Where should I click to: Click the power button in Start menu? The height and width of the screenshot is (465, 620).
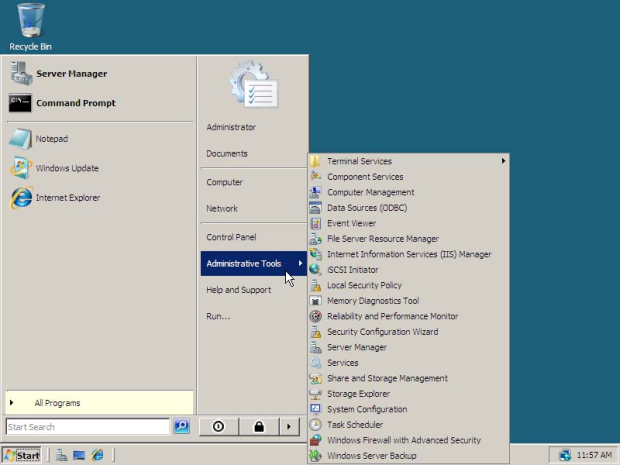(x=218, y=427)
